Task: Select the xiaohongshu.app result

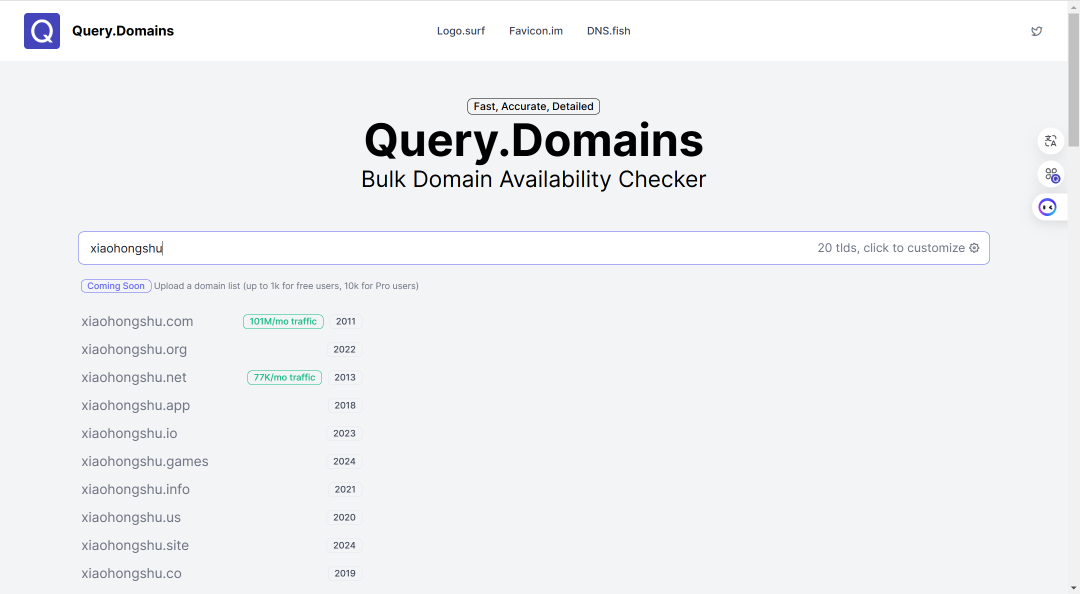Action: click(x=136, y=406)
